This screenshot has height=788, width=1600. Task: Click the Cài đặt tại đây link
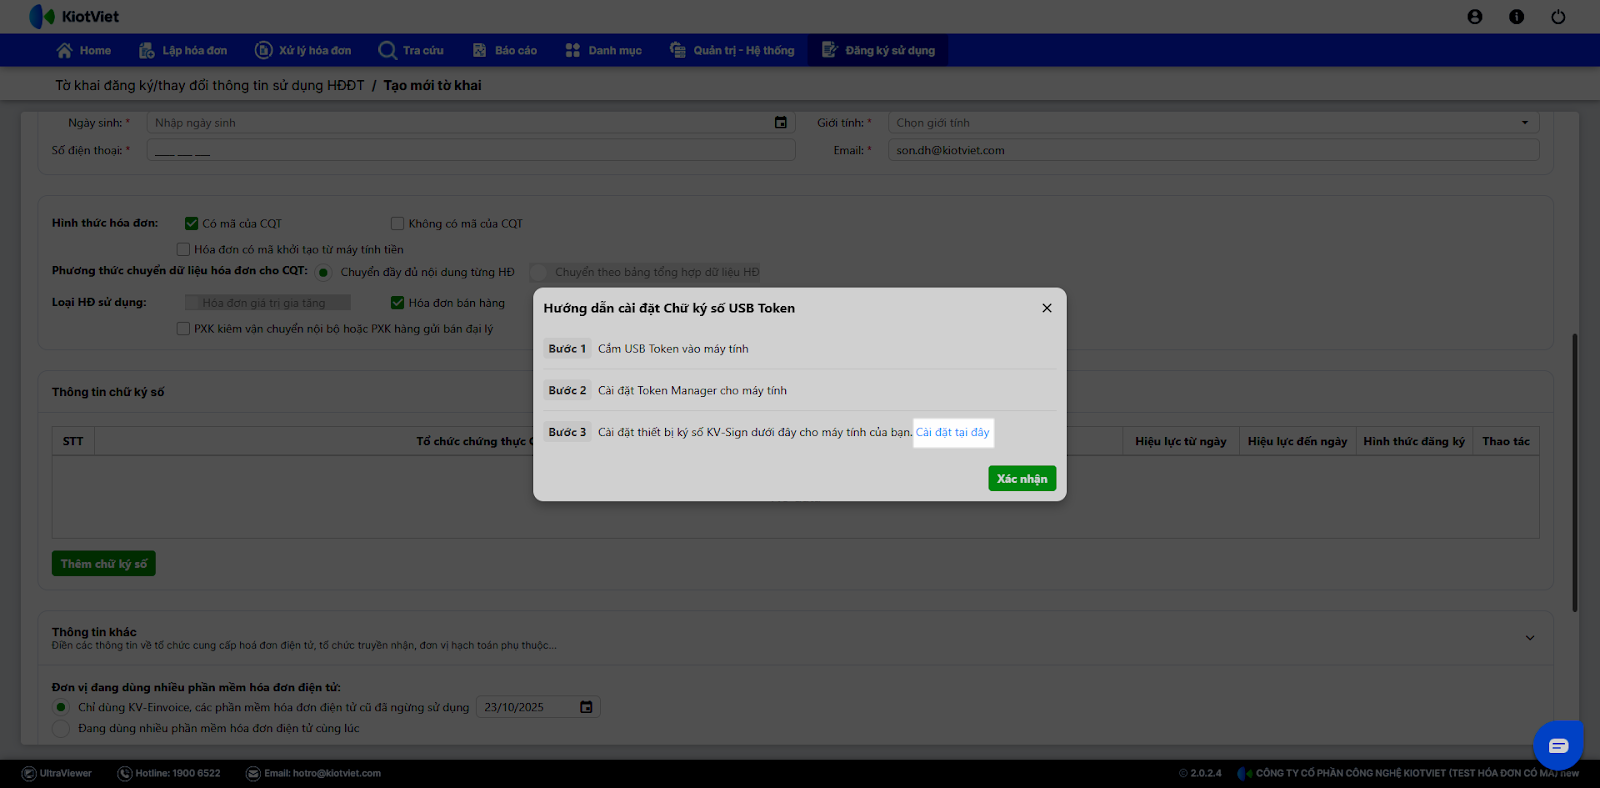click(953, 432)
